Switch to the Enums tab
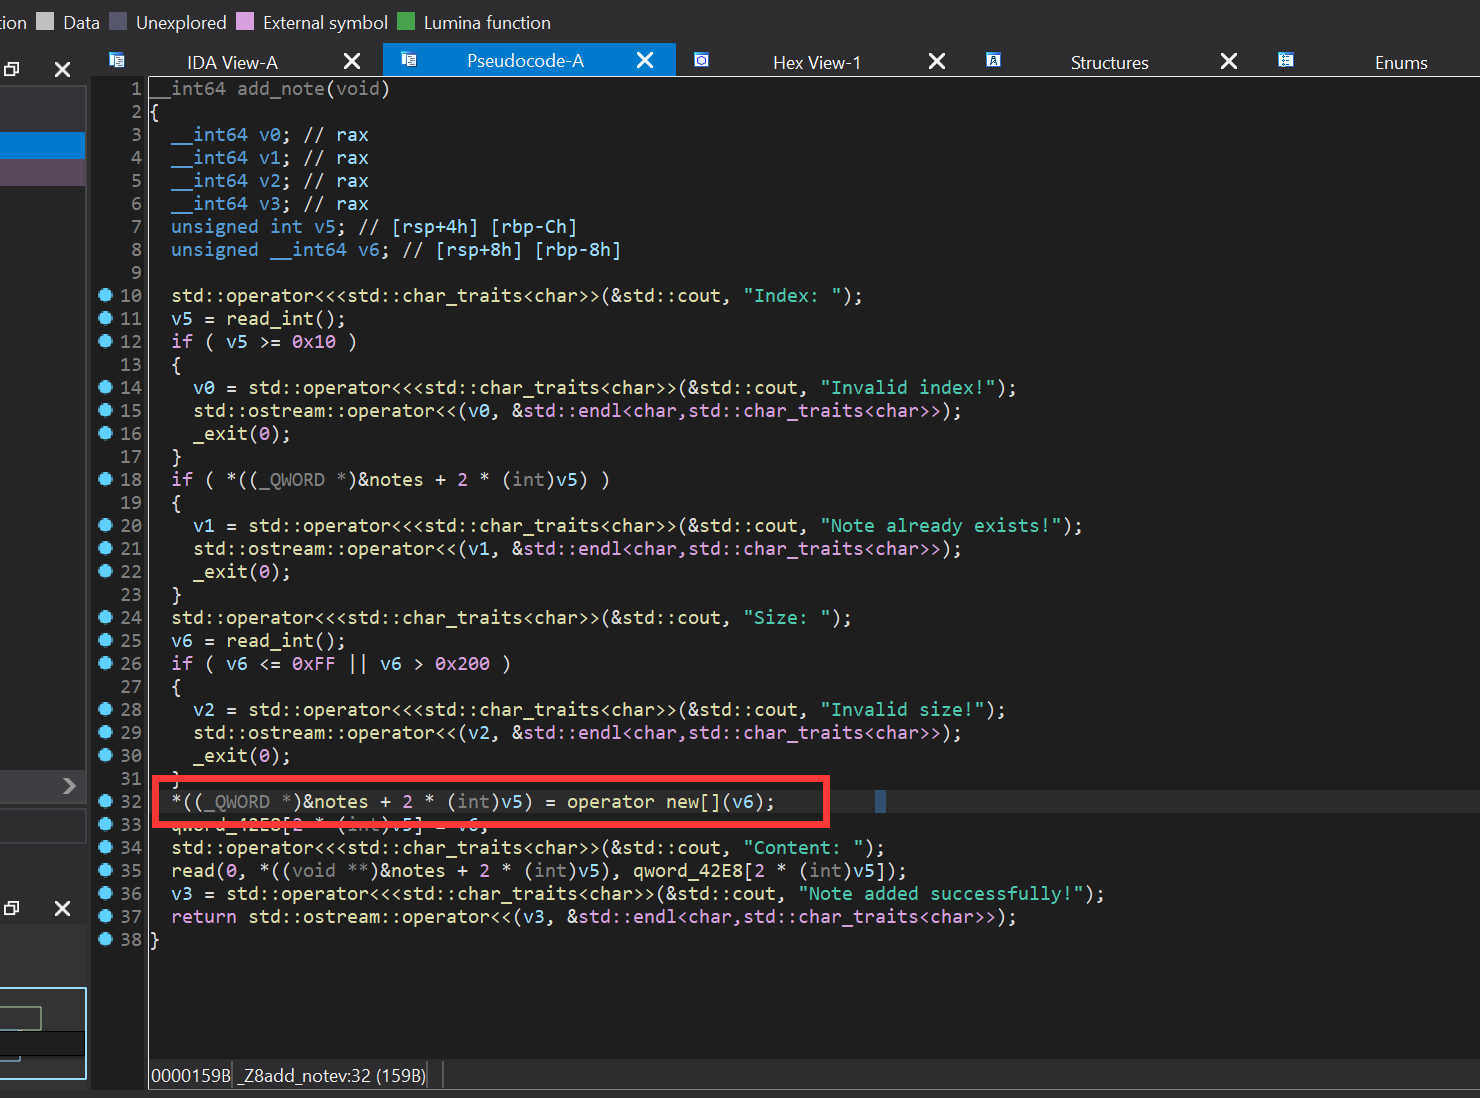1480x1098 pixels. 1400,62
